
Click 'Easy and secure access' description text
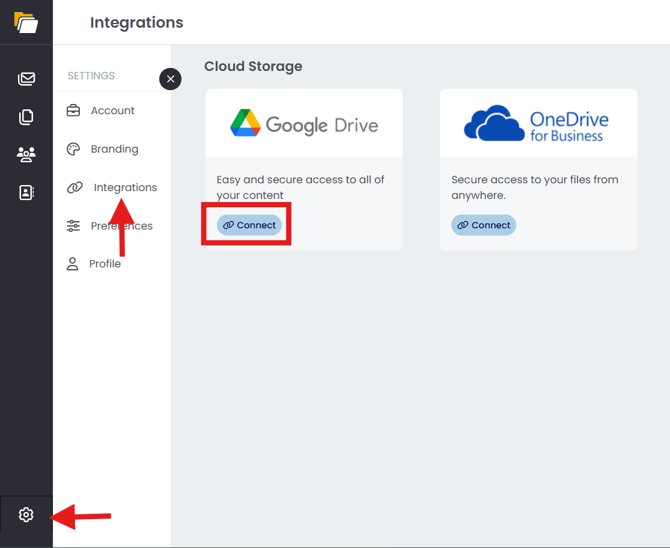click(x=300, y=187)
